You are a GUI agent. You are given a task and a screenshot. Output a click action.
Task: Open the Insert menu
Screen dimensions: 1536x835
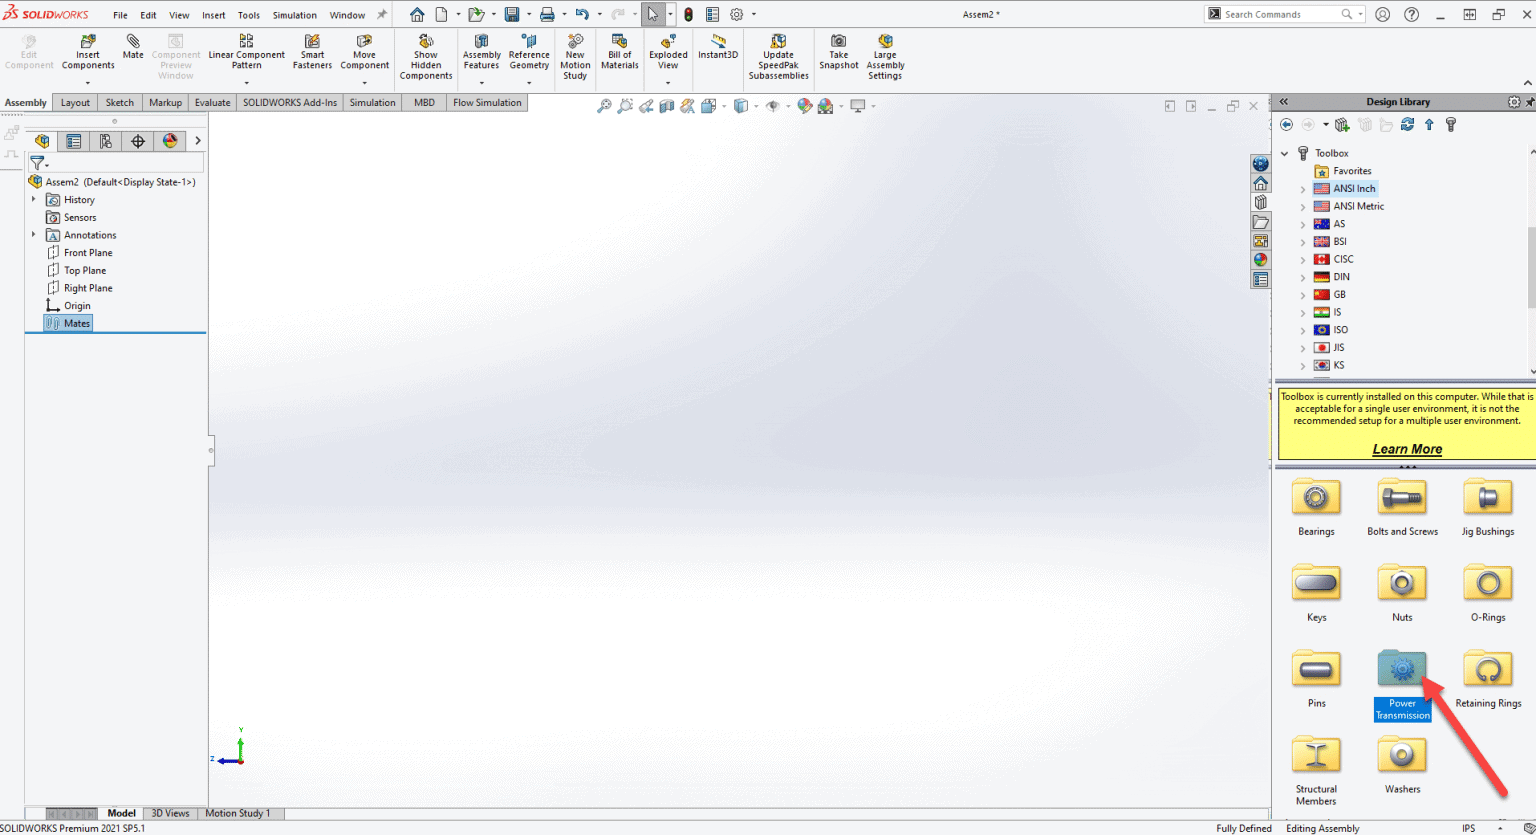tap(214, 15)
